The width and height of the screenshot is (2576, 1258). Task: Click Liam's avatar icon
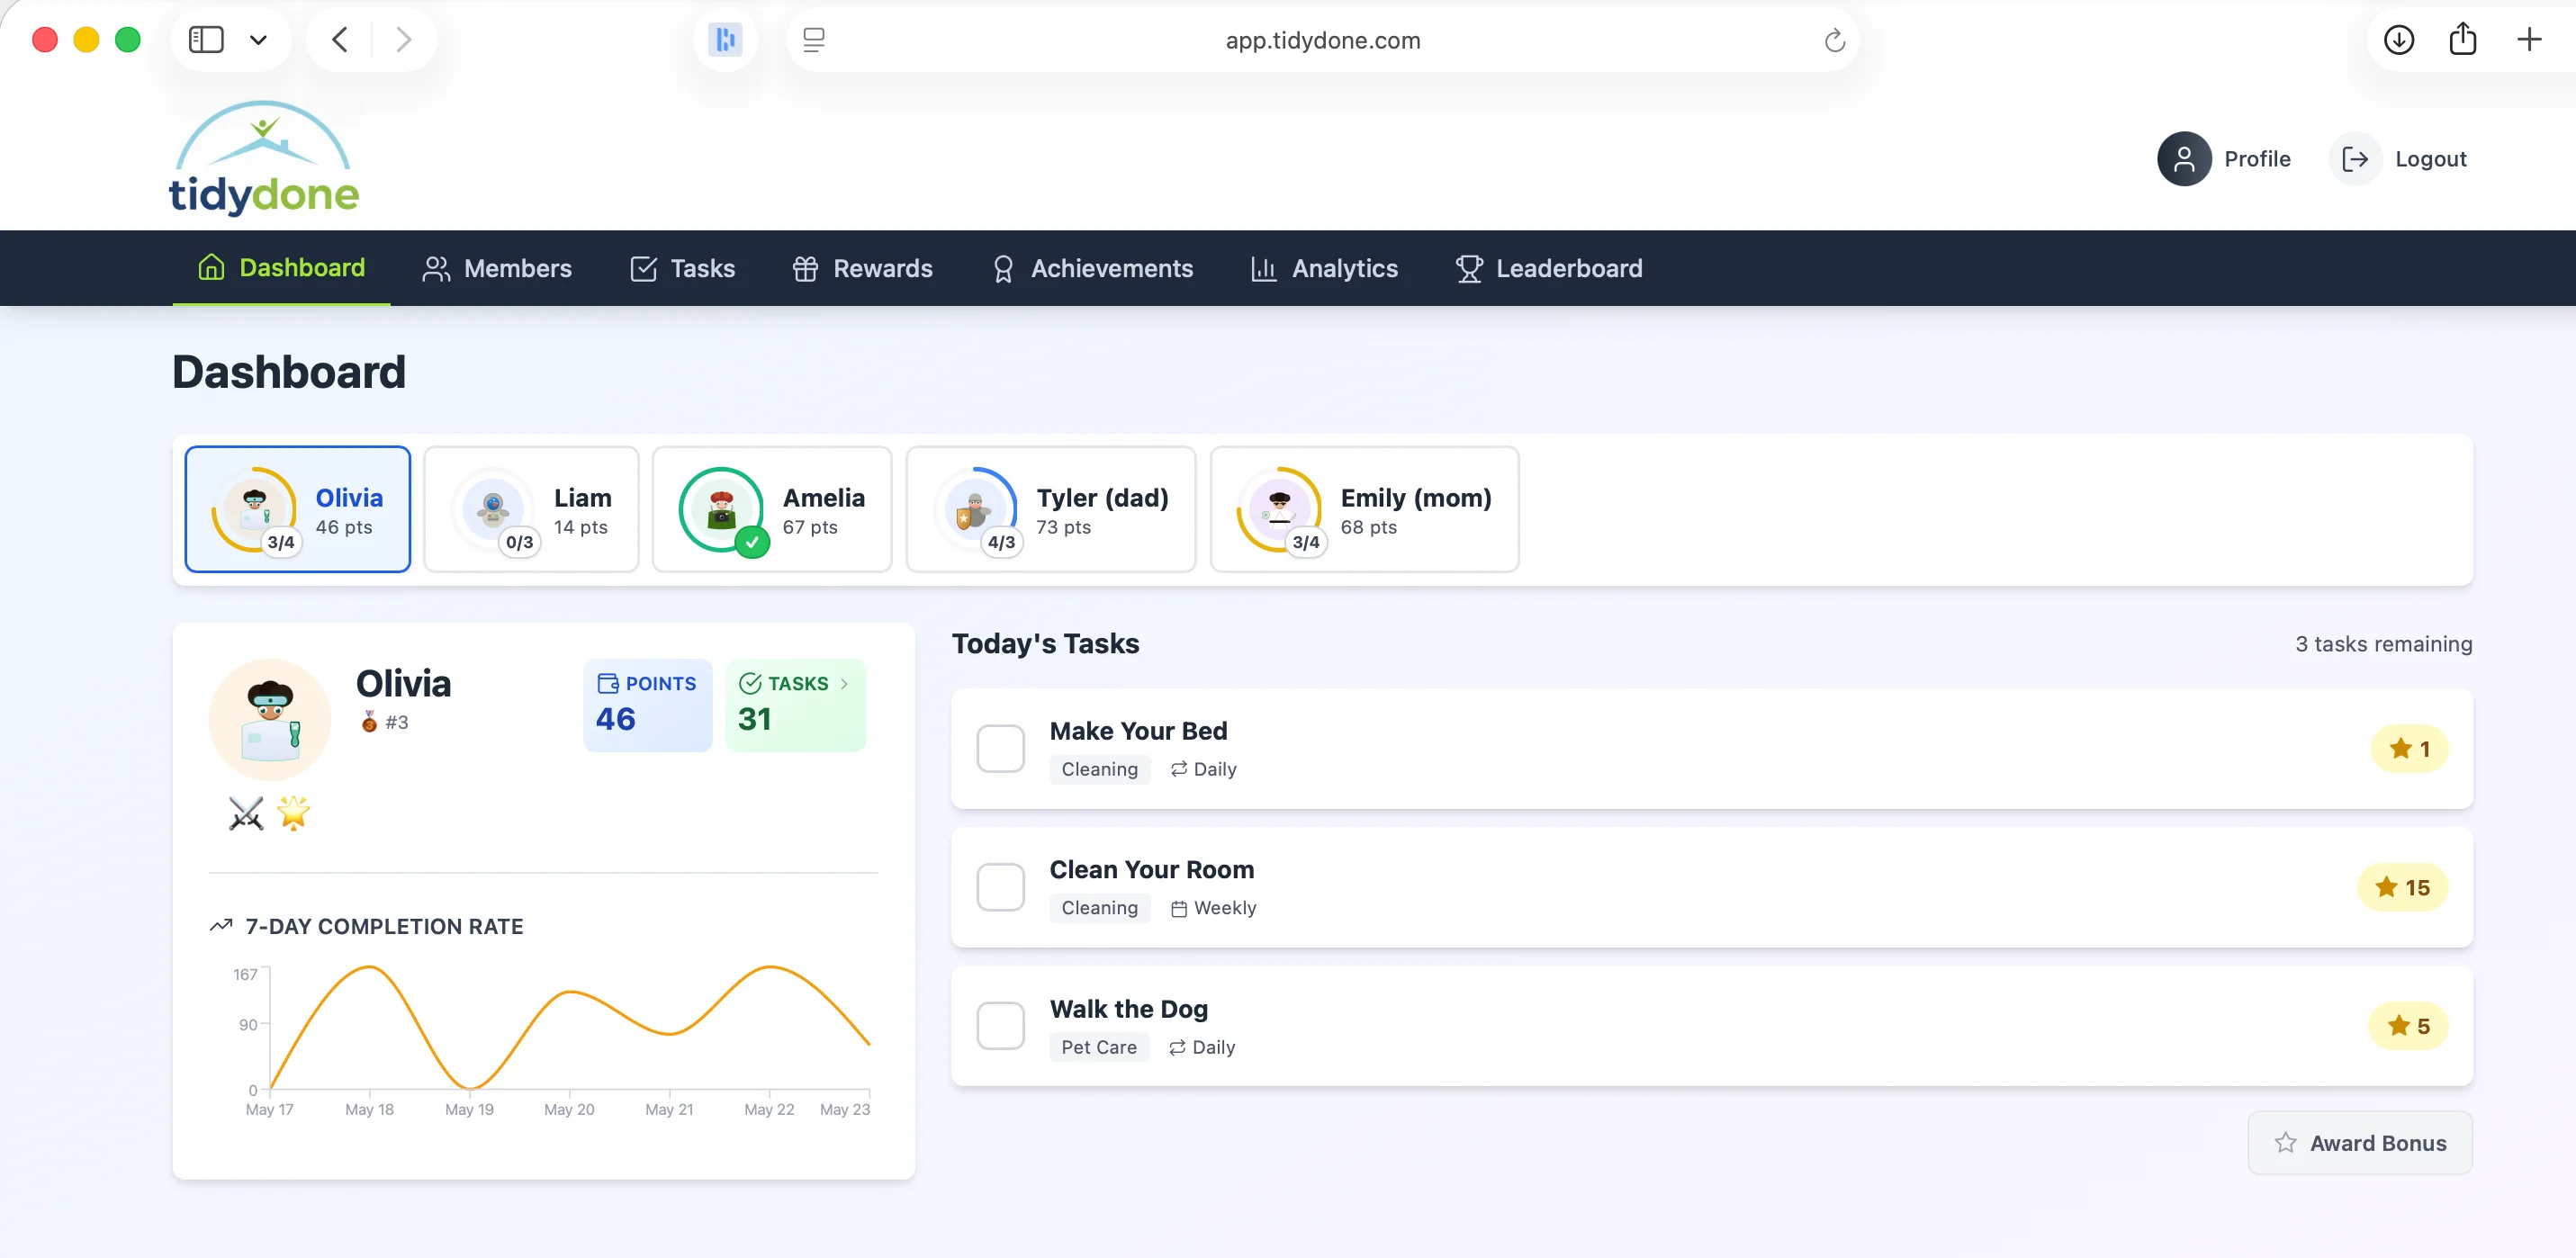point(492,508)
